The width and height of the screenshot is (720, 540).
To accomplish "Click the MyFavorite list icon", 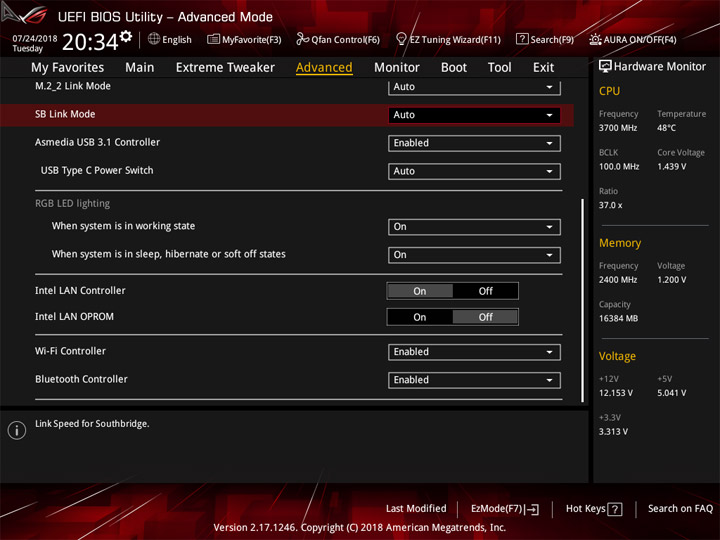I will click(213, 39).
